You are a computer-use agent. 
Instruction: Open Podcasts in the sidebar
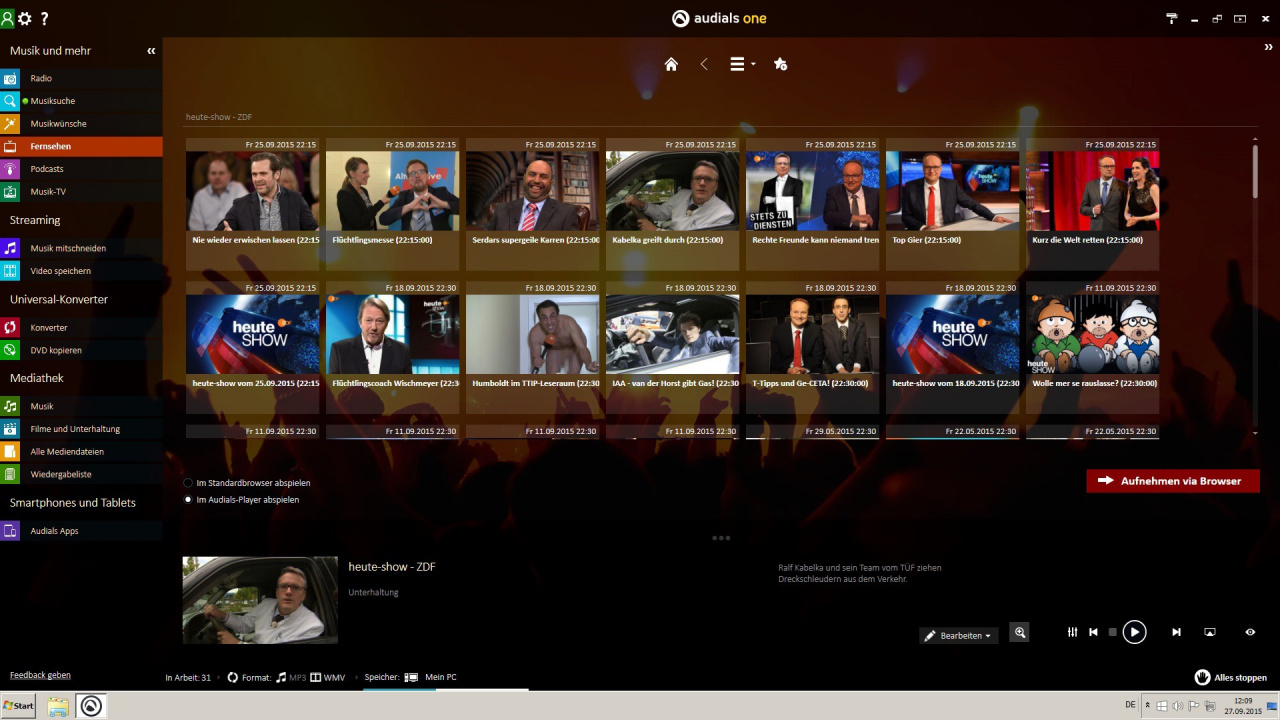point(81,169)
